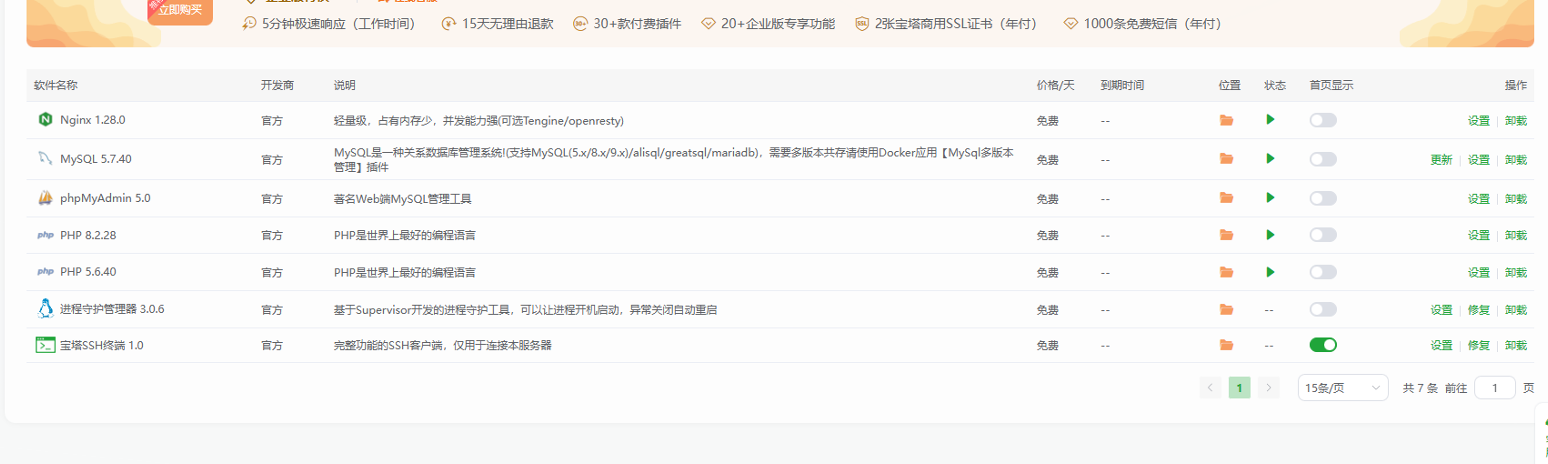
Task: Click 修复 for 进程守护管理器
Action: click(x=1479, y=309)
